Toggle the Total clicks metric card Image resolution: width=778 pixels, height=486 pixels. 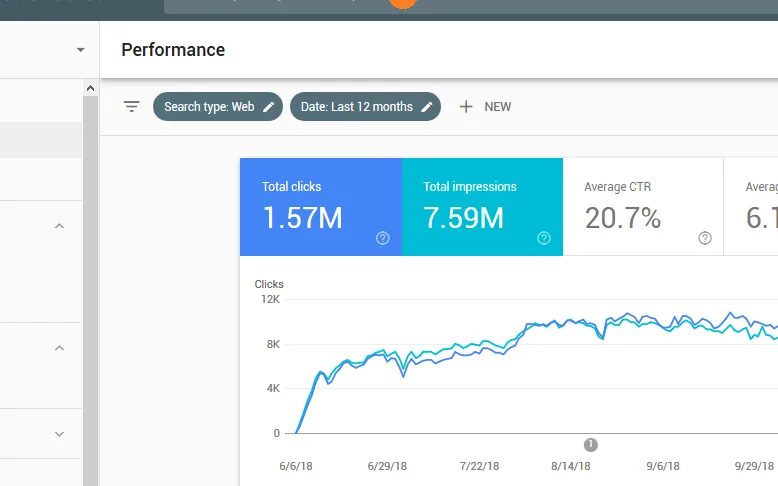coord(321,207)
